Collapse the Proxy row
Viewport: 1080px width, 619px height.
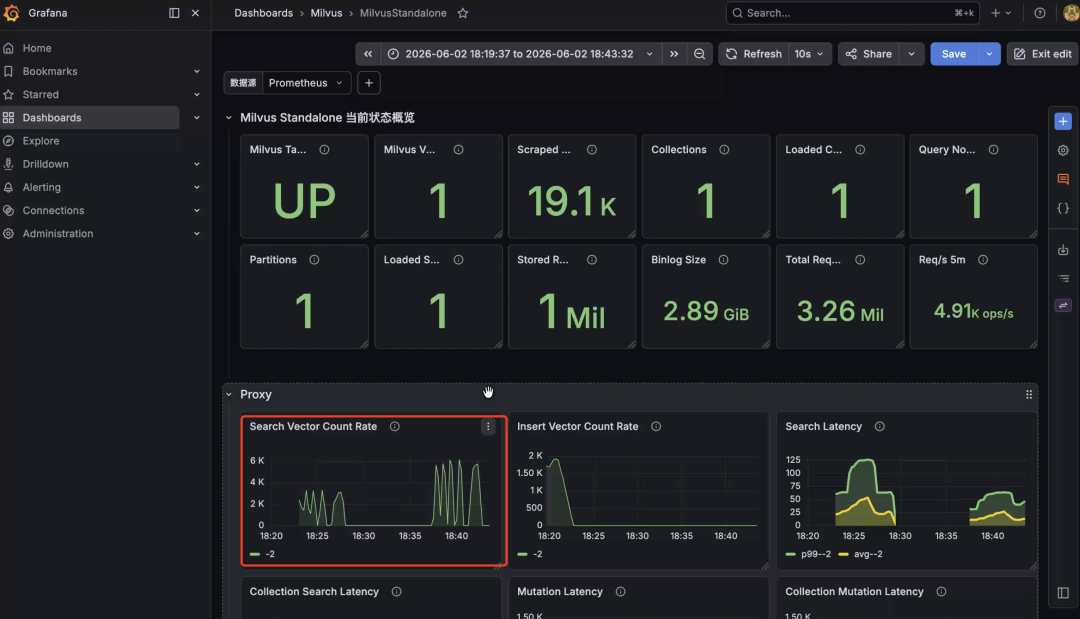click(229, 395)
